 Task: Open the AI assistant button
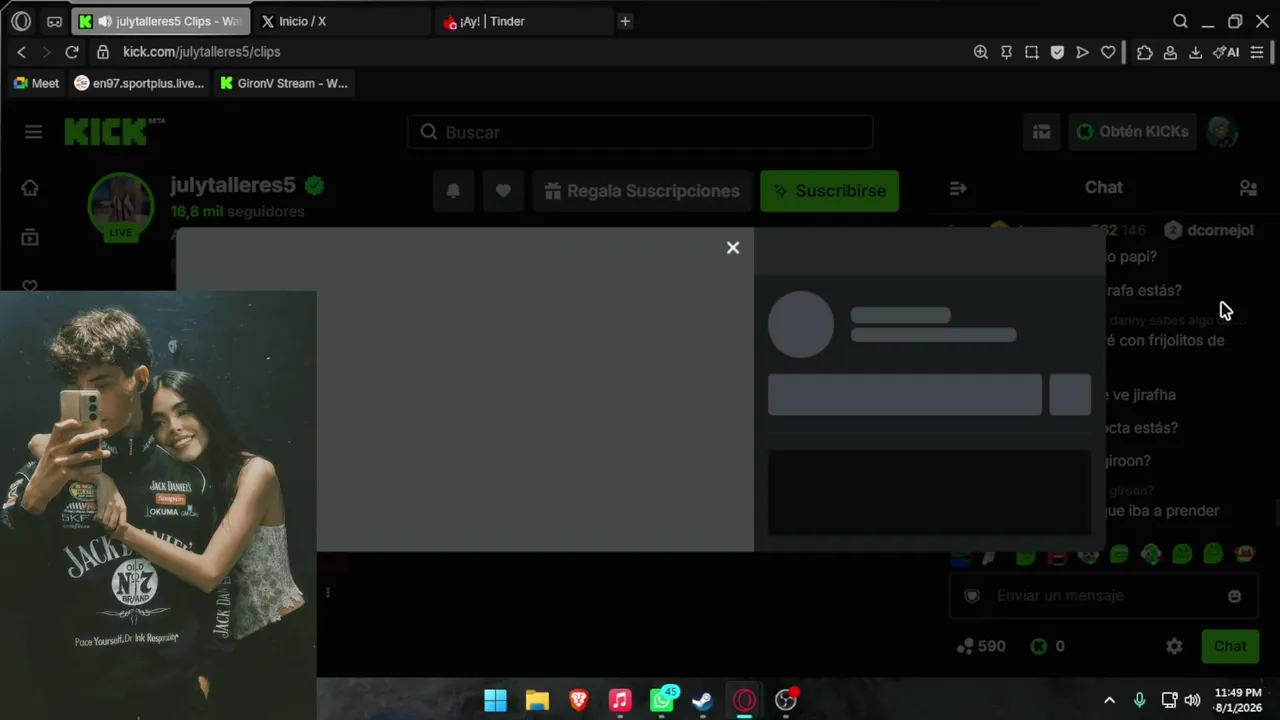(x=1226, y=52)
